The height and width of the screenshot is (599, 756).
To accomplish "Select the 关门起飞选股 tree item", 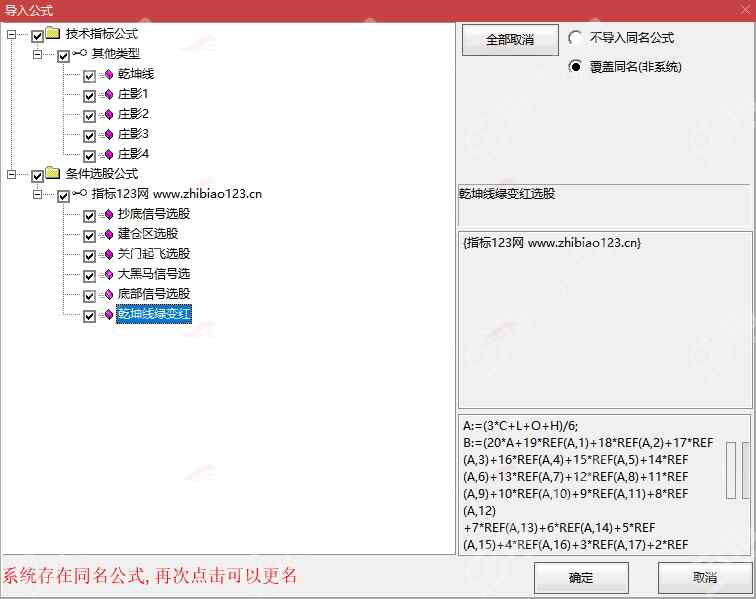I will [153, 255].
